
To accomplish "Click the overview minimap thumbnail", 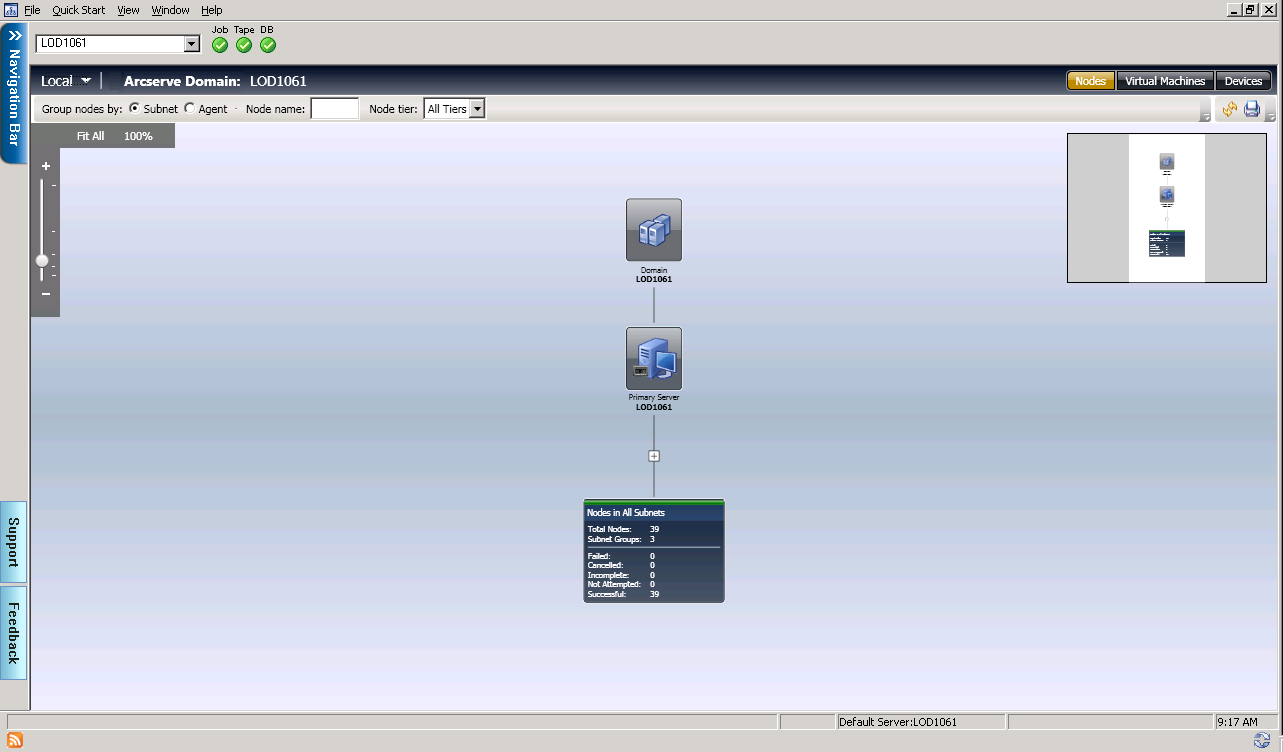I will click(1167, 208).
